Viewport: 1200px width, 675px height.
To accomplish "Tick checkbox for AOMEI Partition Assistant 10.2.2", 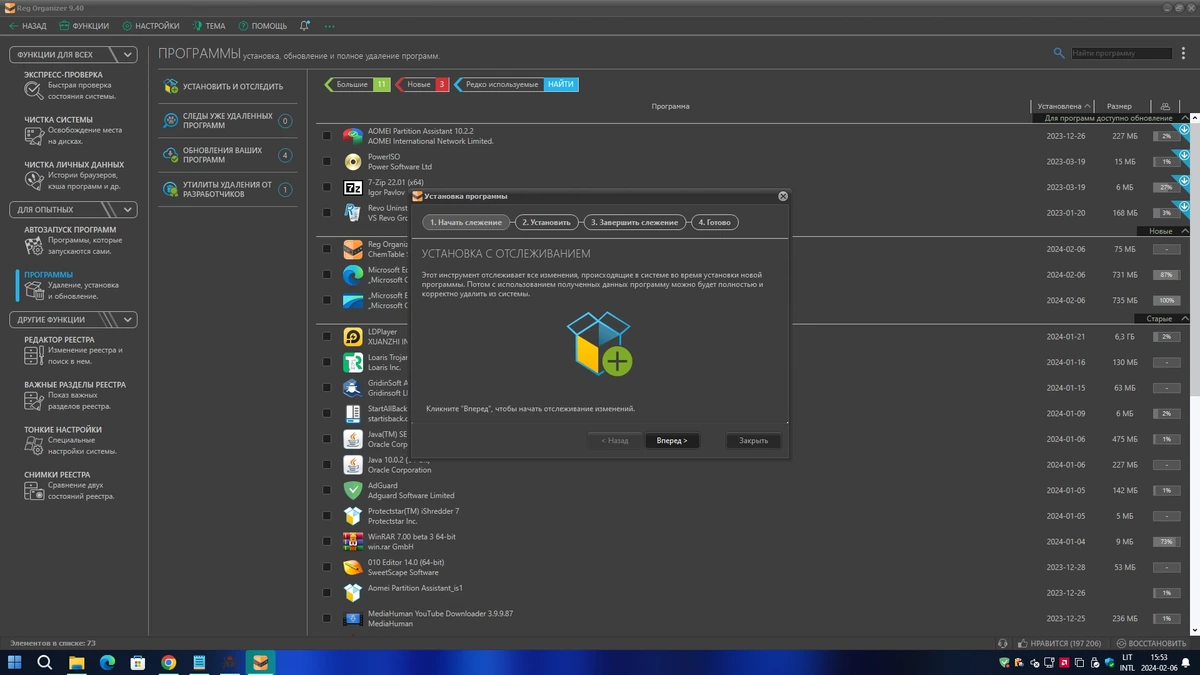I will pyautogui.click(x=327, y=136).
